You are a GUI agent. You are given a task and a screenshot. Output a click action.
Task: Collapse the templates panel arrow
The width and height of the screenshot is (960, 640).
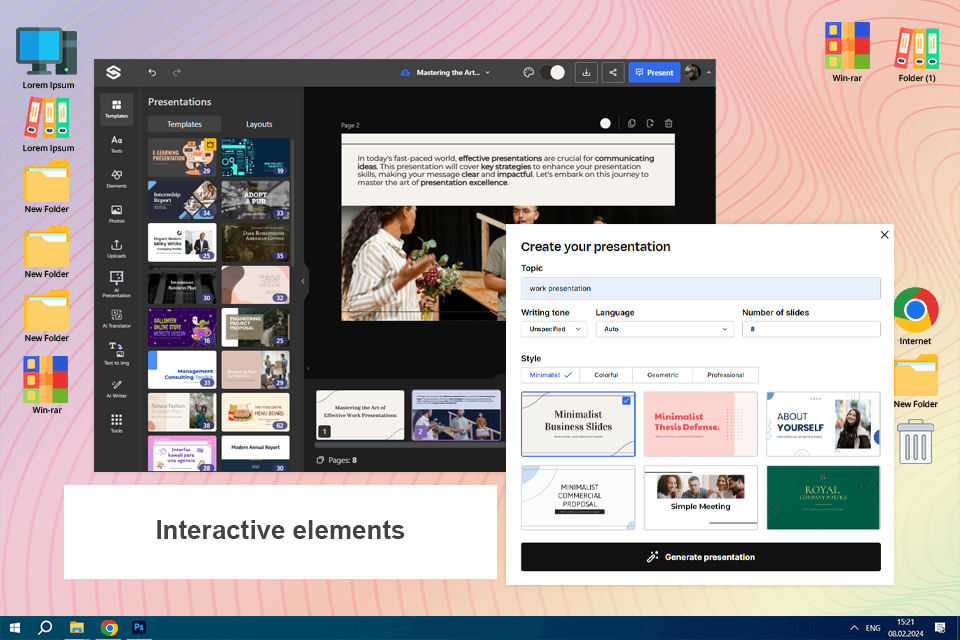tap(303, 282)
